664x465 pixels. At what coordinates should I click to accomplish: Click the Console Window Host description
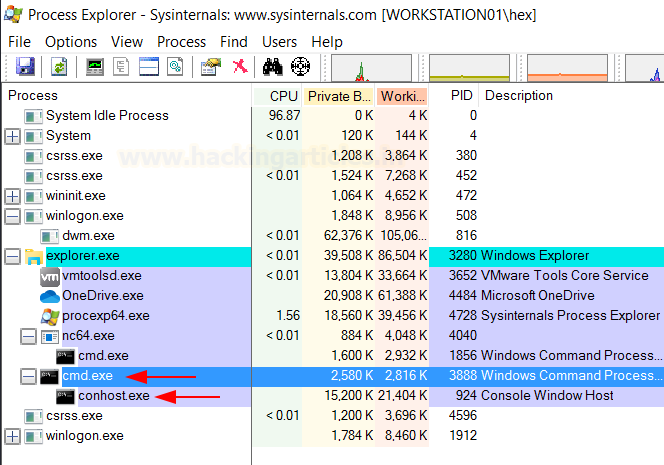click(547, 396)
